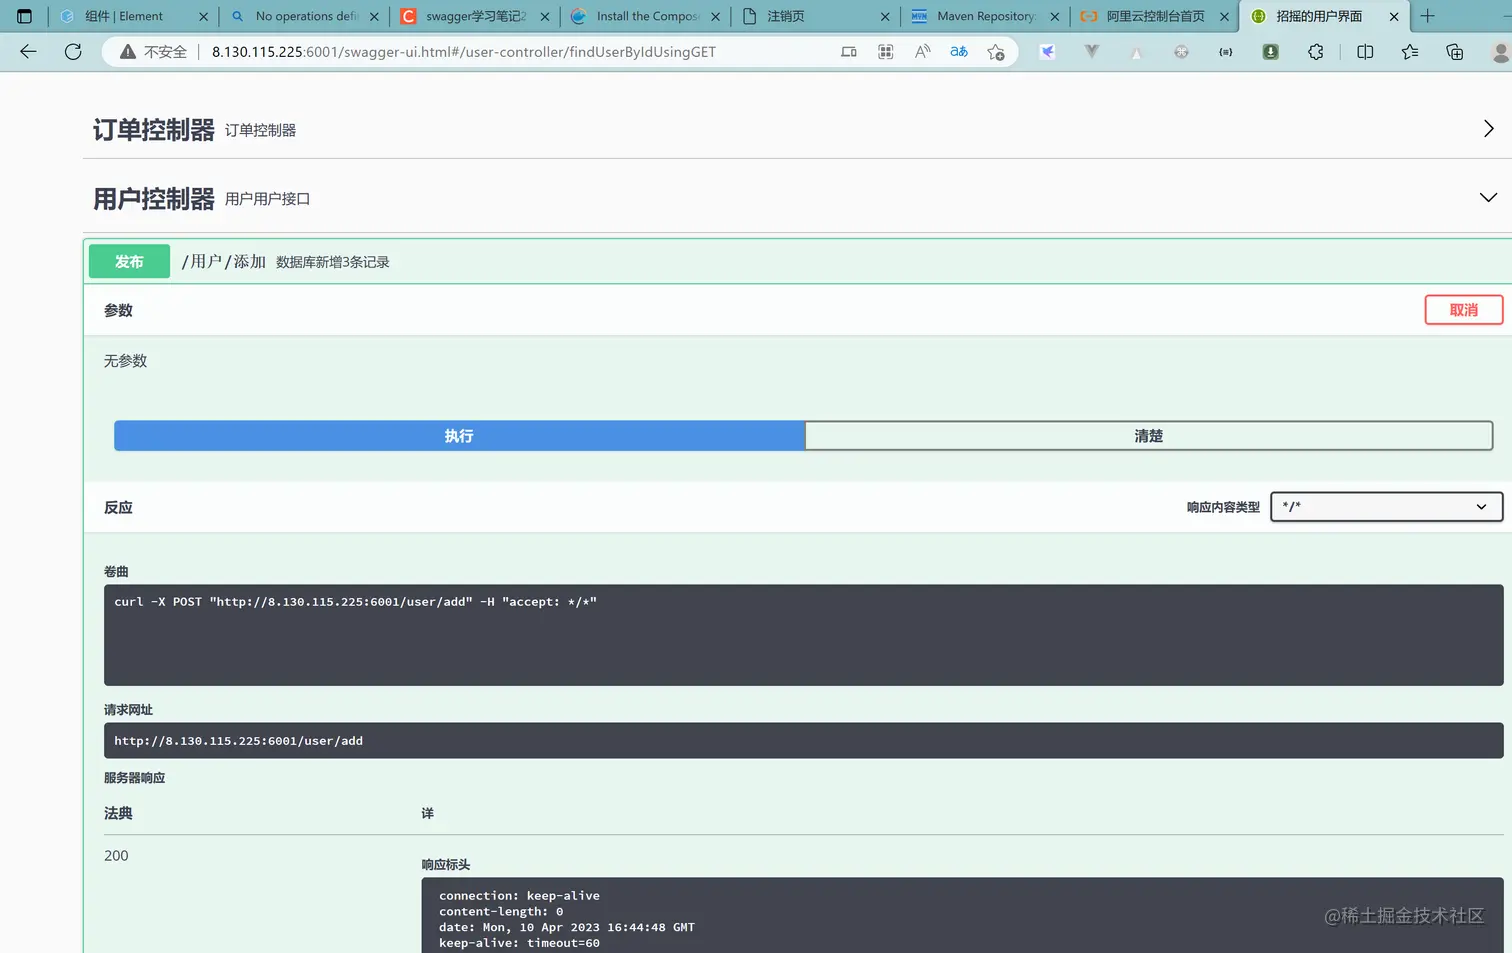Switch to the 阿里云控制台首页 tab

[x=1155, y=16]
